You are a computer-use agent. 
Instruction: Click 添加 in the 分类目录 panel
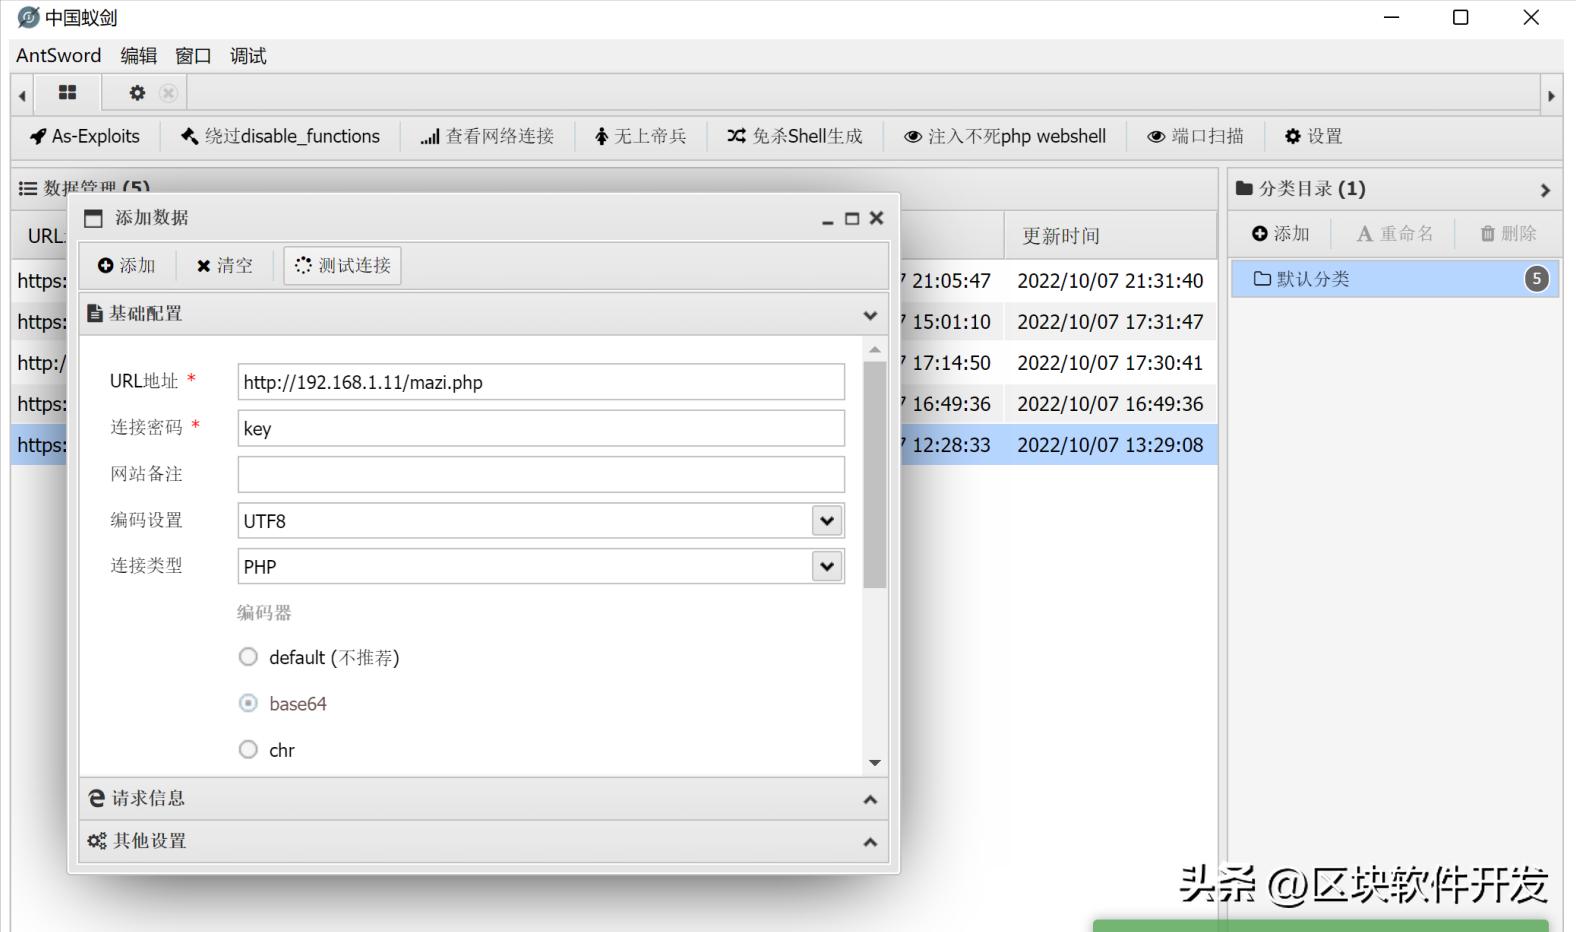(1281, 233)
